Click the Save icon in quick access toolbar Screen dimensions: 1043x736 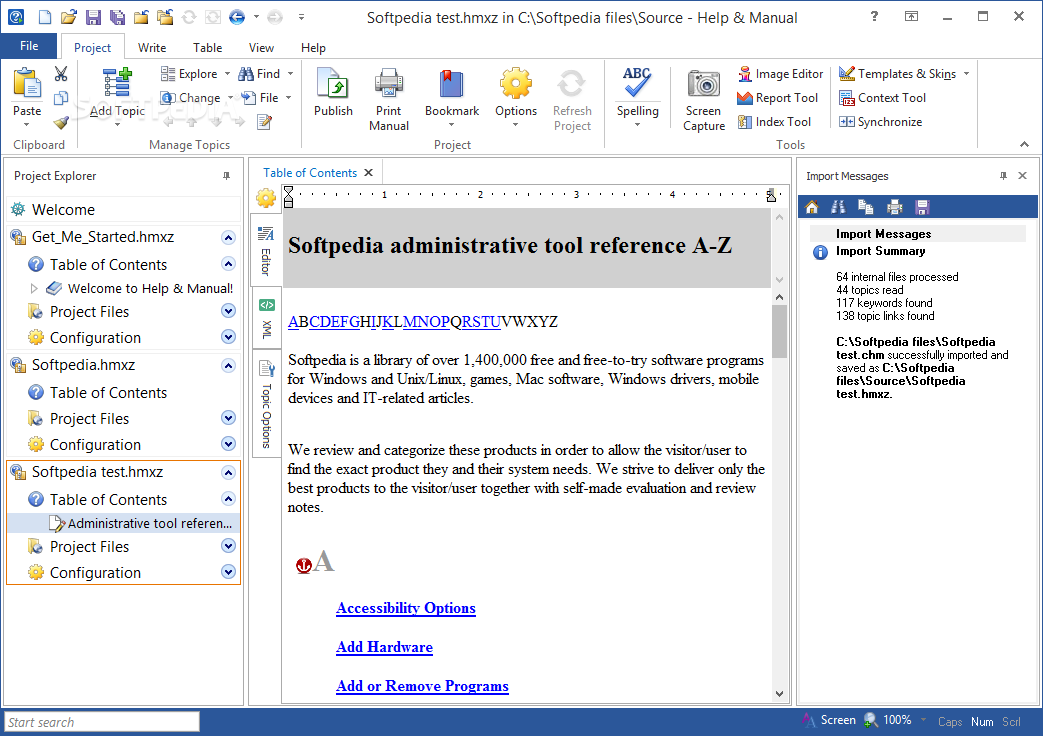(x=93, y=17)
